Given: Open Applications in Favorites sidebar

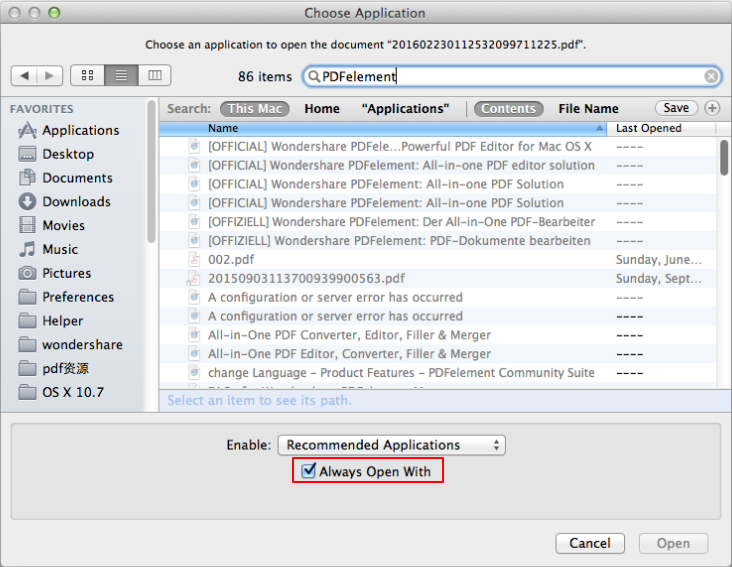Looking at the screenshot, I should click(69, 130).
